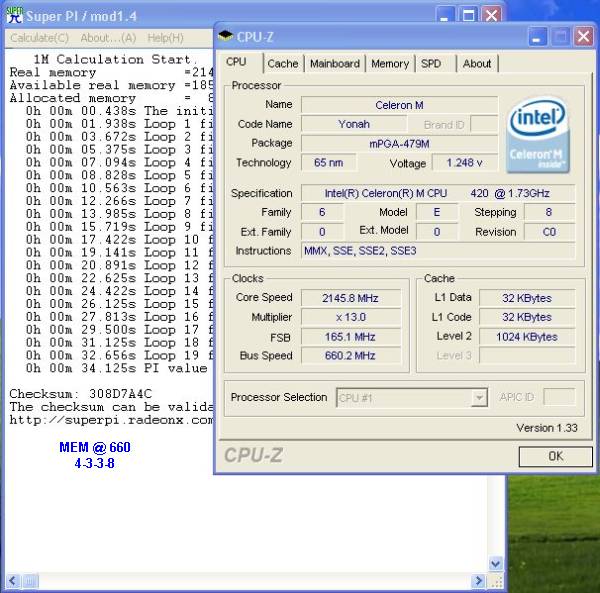Image resolution: width=600 pixels, height=593 pixels.
Task: Click the Stepping value 8
Action: coord(549,212)
